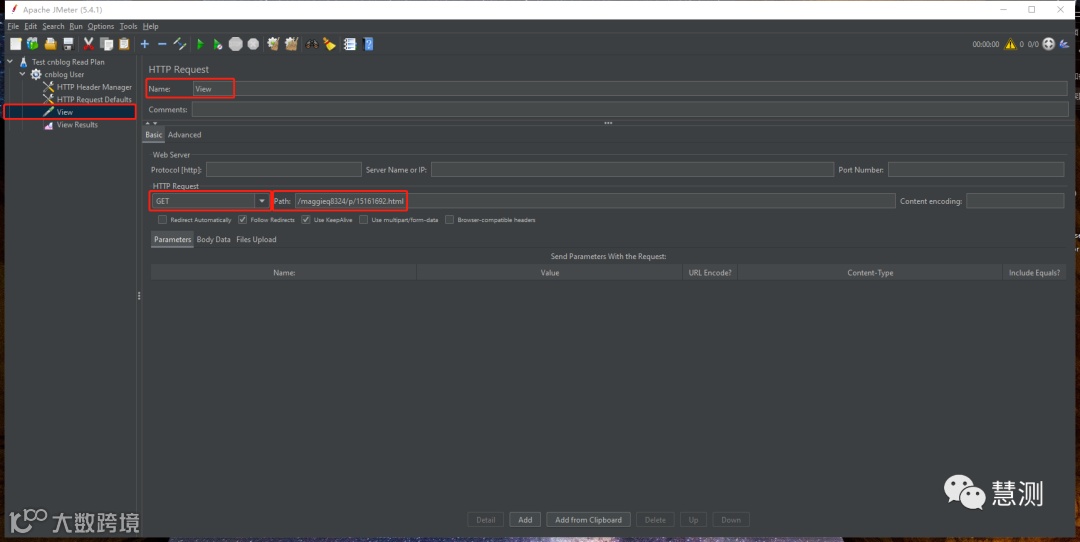Open the Run menu
Screen dimensions: 1080x542
coord(76,26)
